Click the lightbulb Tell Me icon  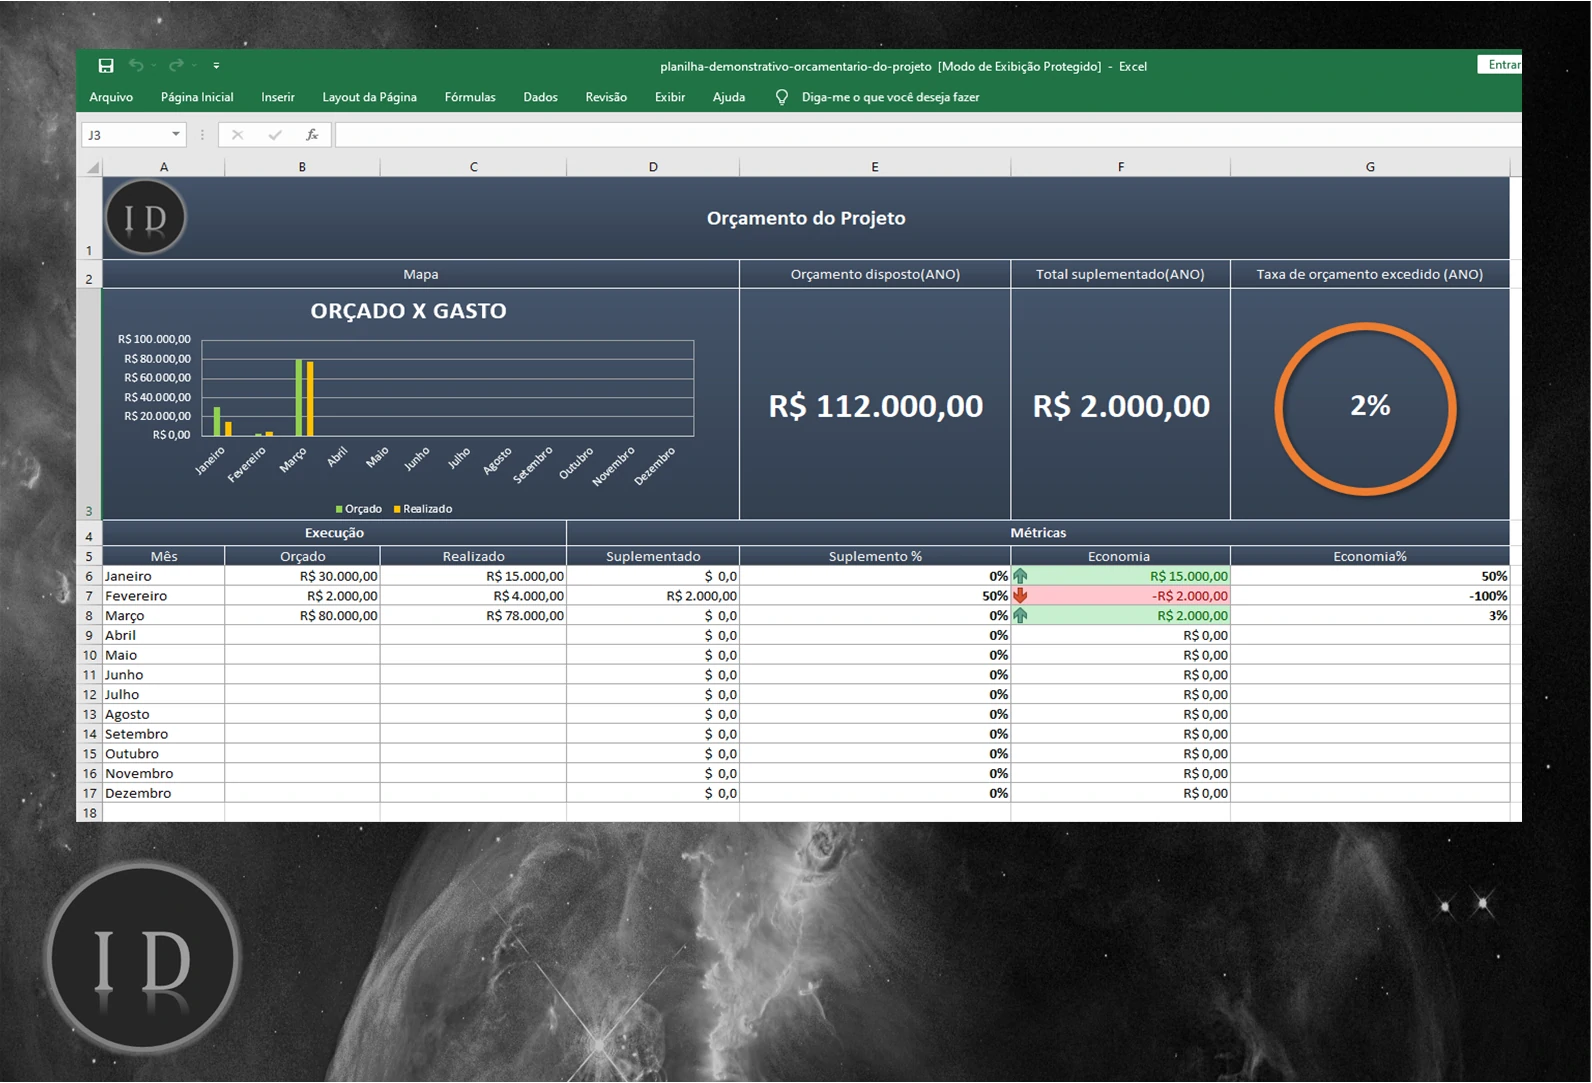[782, 97]
